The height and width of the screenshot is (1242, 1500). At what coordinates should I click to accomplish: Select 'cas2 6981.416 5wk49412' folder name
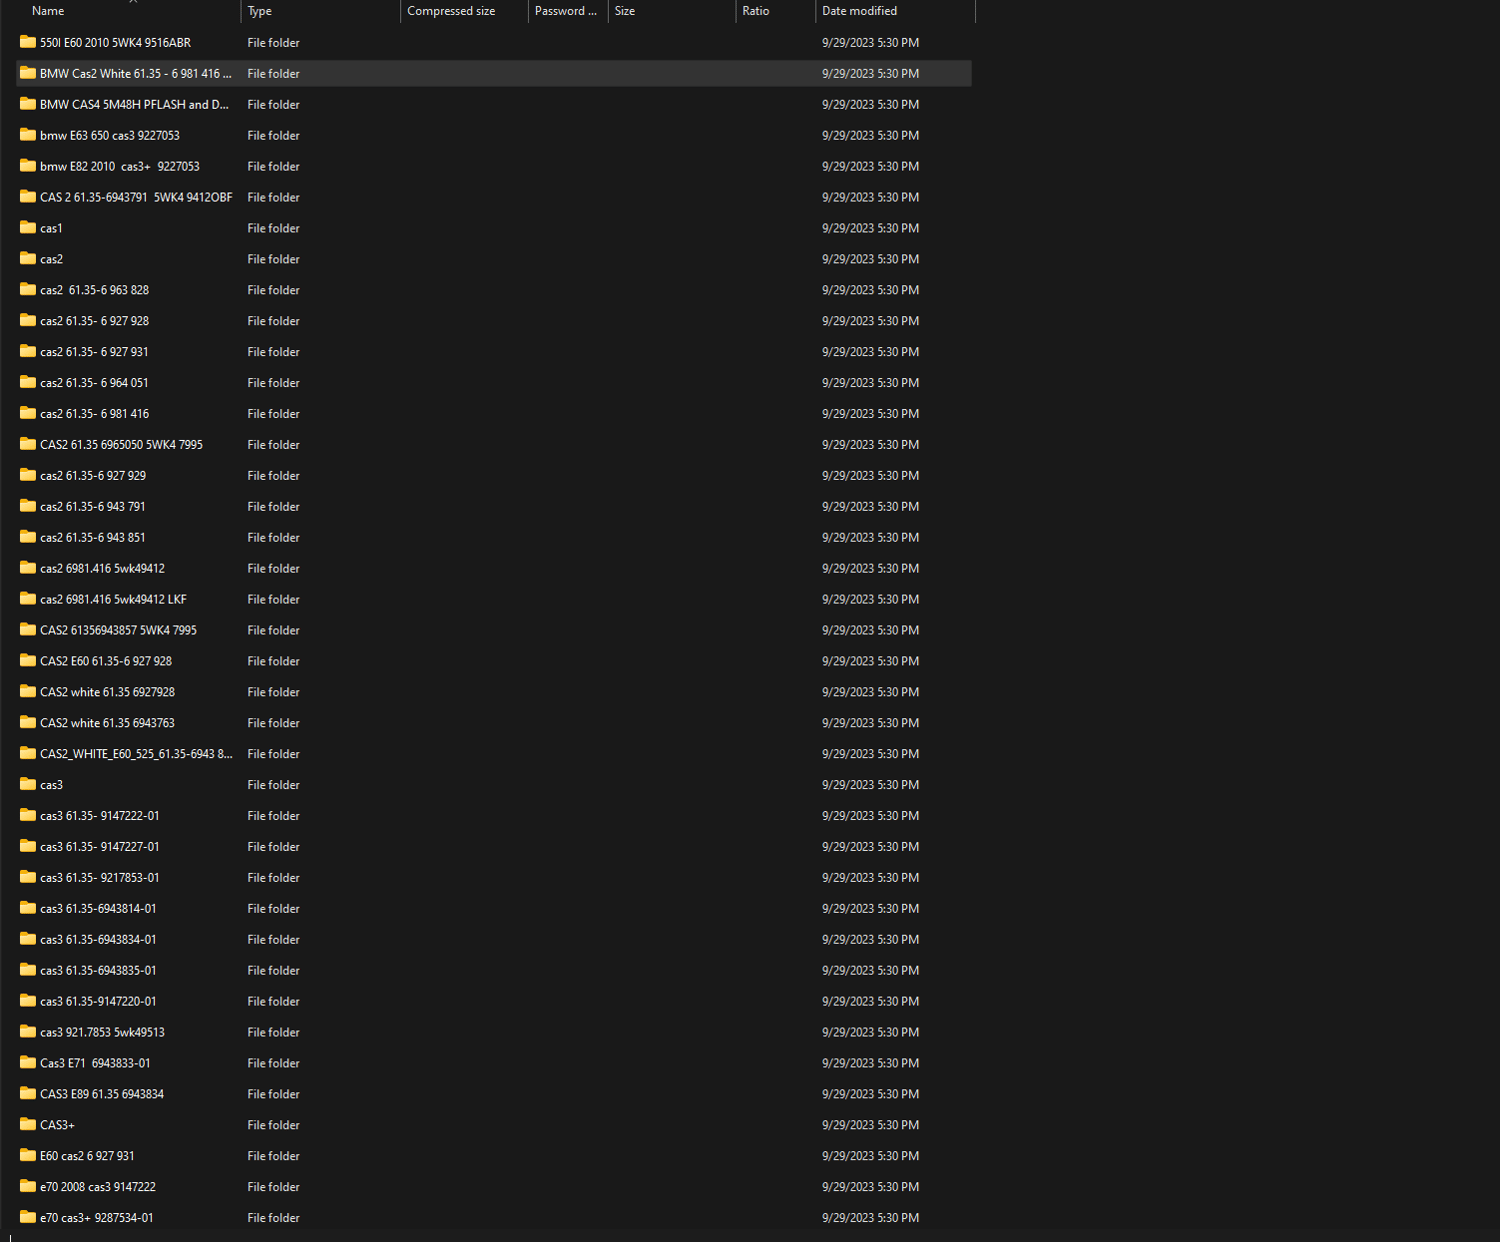tap(102, 569)
